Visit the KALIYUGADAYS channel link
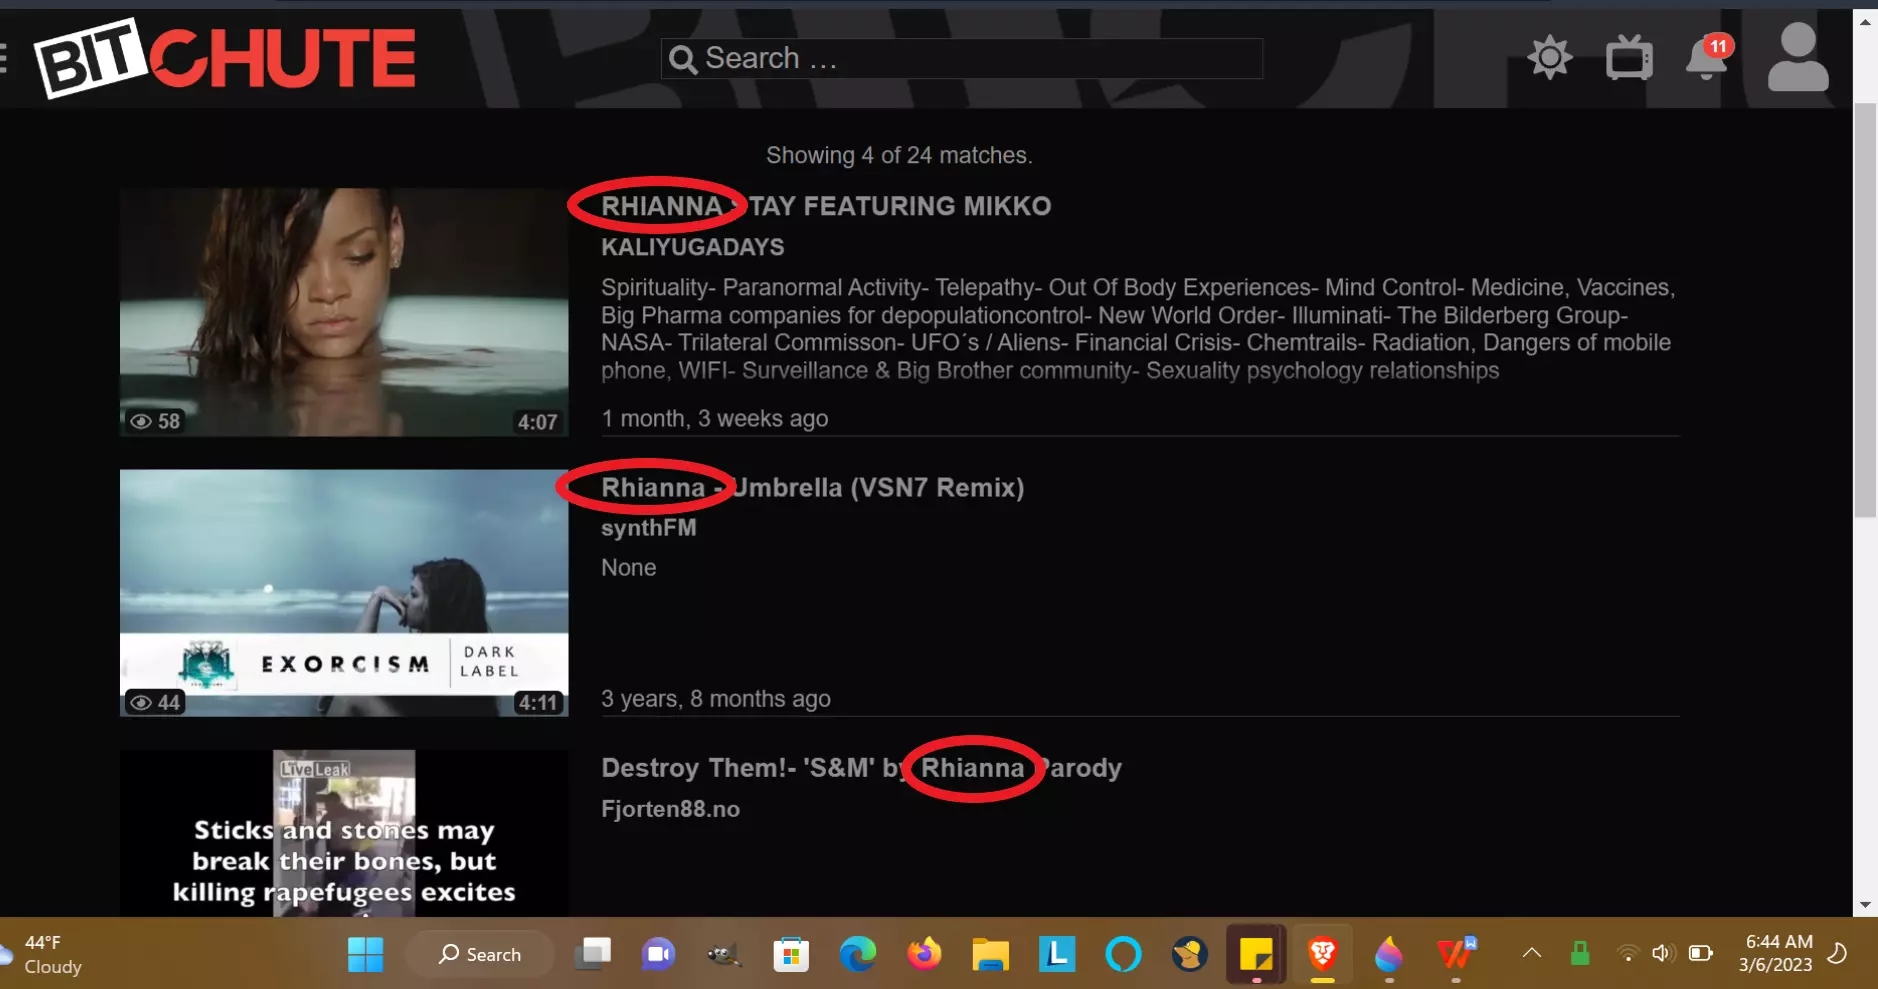1878x989 pixels. pyautogui.click(x=692, y=247)
